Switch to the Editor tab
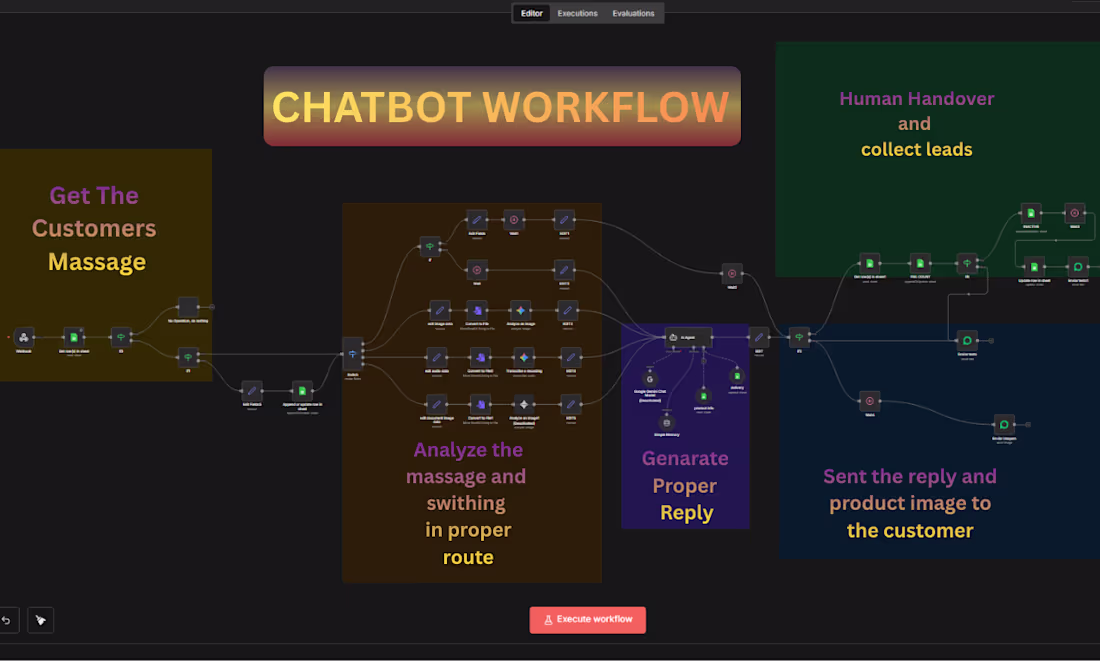Viewport: 1100px width, 661px height. click(531, 13)
